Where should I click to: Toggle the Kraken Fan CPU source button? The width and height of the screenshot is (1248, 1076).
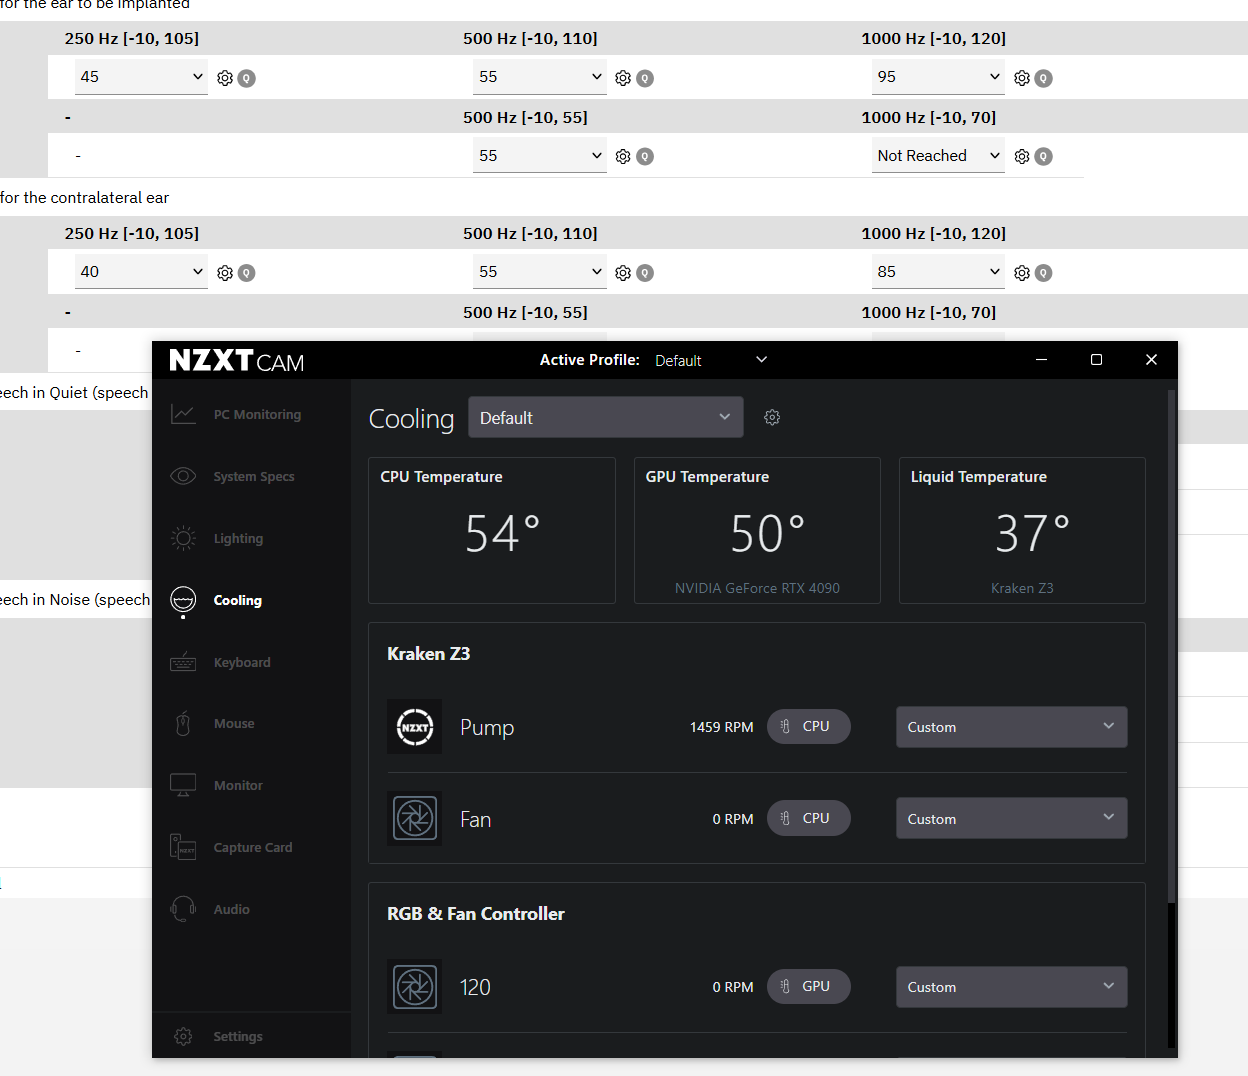(x=808, y=818)
